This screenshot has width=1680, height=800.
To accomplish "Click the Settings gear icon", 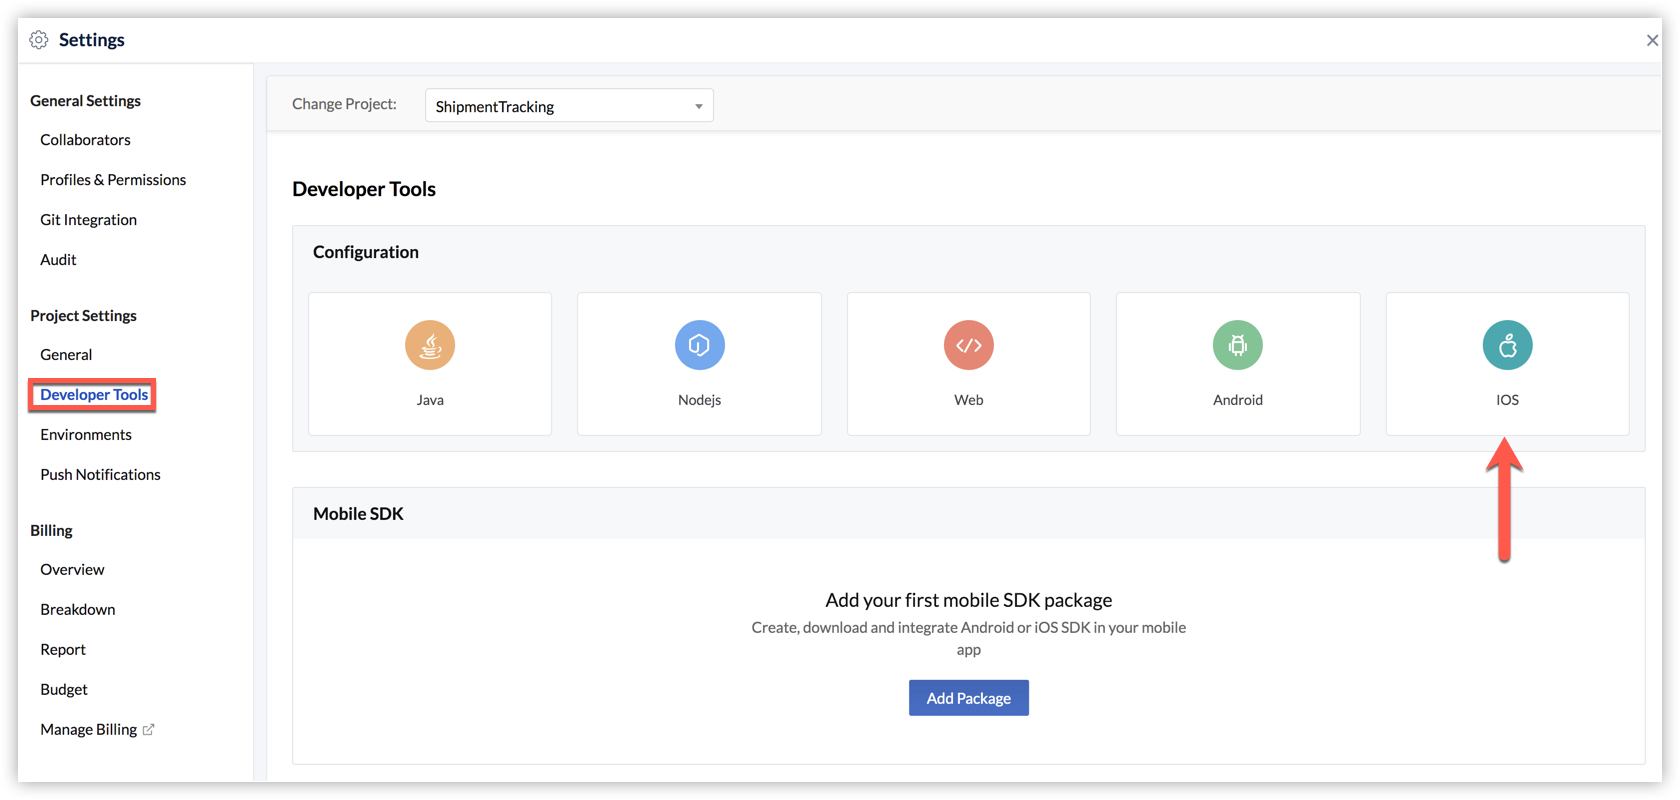I will pos(39,40).
